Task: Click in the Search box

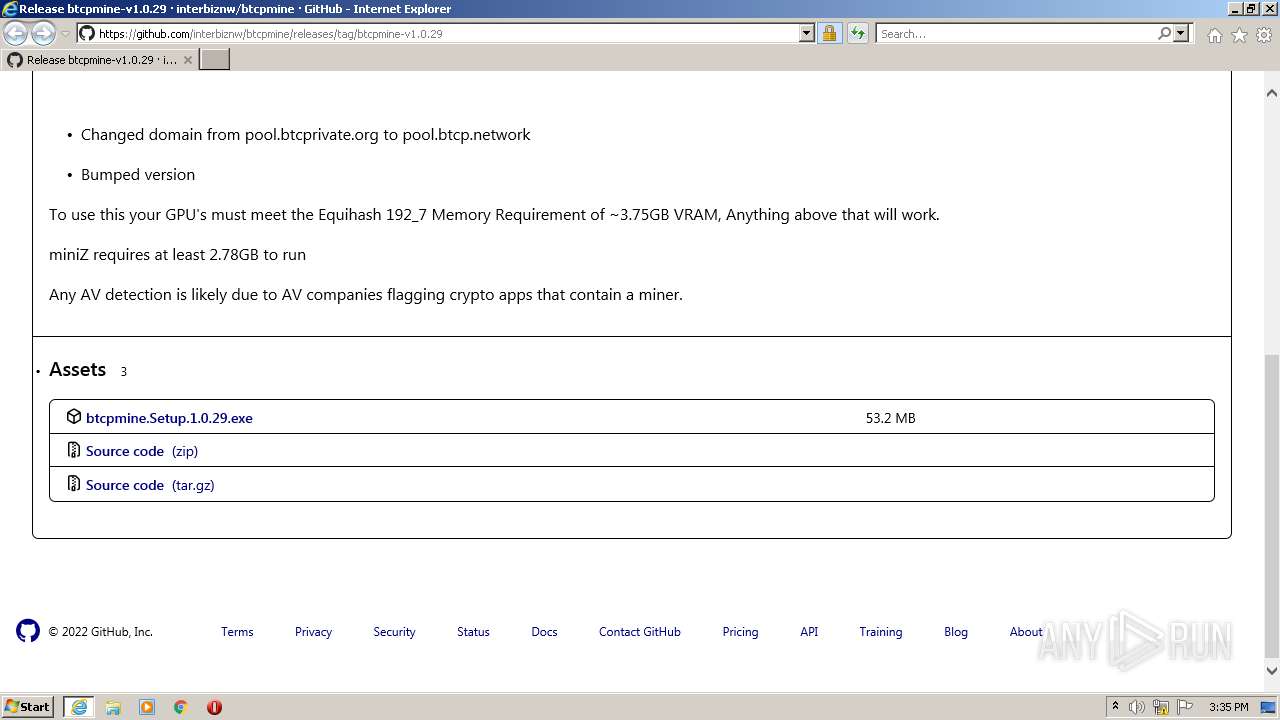Action: click(x=1016, y=33)
